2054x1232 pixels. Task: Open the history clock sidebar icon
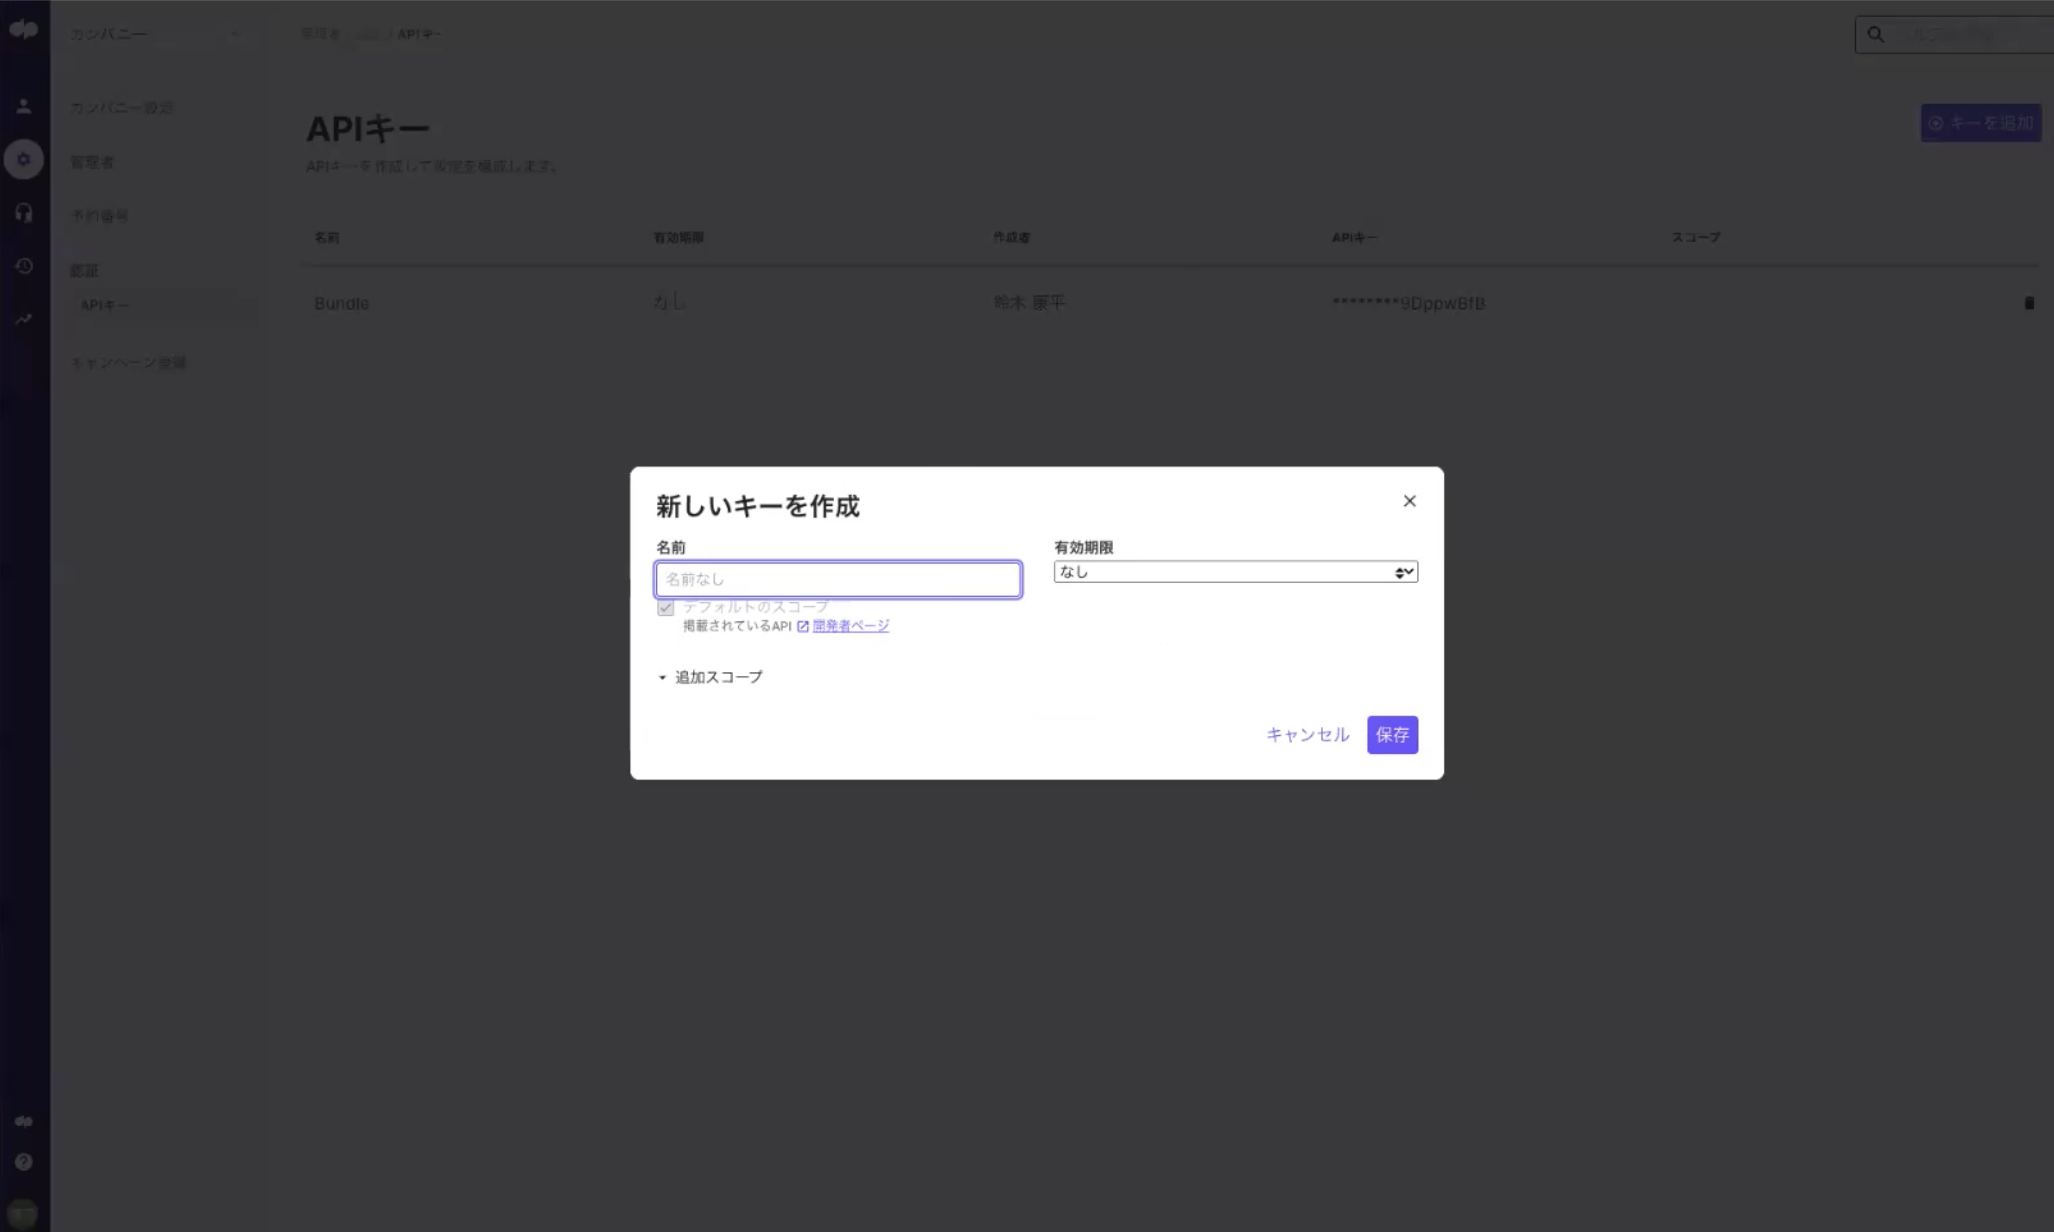click(24, 266)
